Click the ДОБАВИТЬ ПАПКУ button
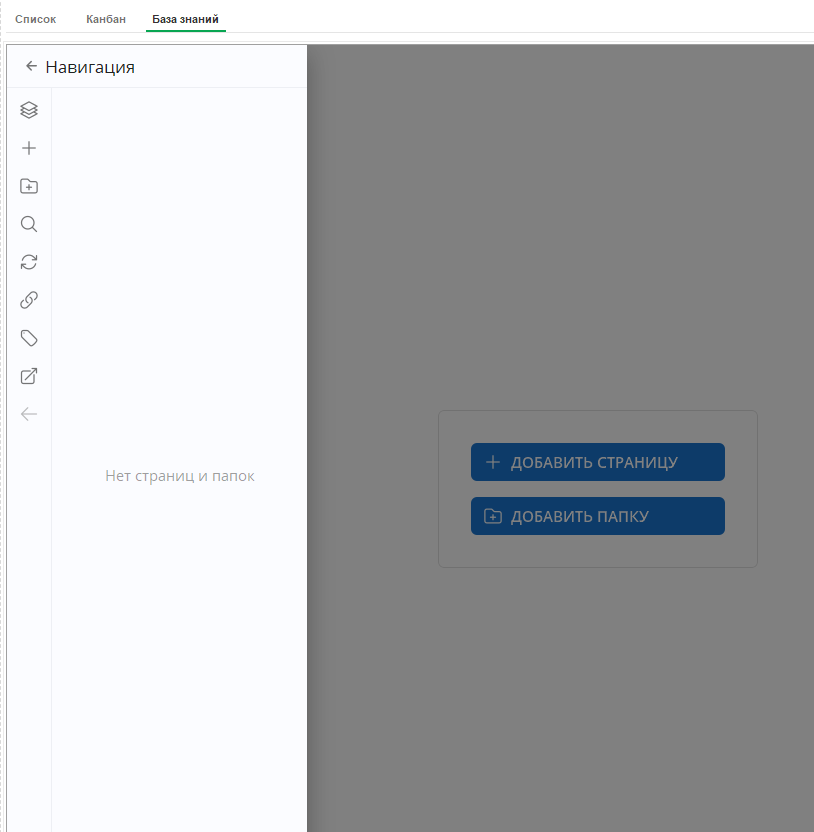The width and height of the screenshot is (814, 832). (x=597, y=516)
